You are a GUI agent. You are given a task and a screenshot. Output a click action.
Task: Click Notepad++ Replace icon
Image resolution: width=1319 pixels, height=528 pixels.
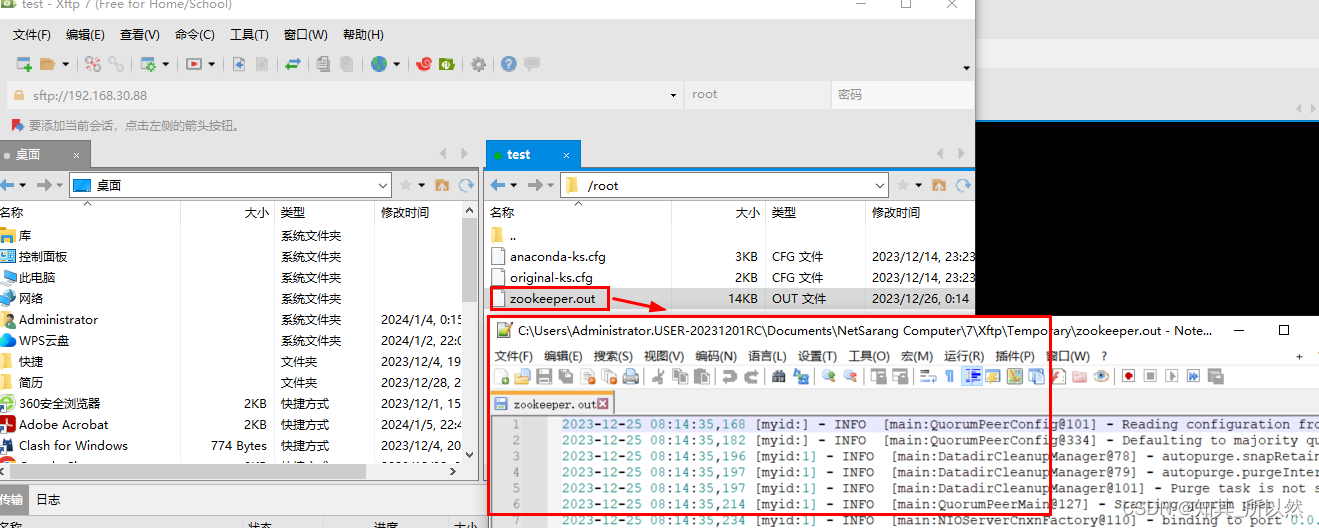click(800, 377)
